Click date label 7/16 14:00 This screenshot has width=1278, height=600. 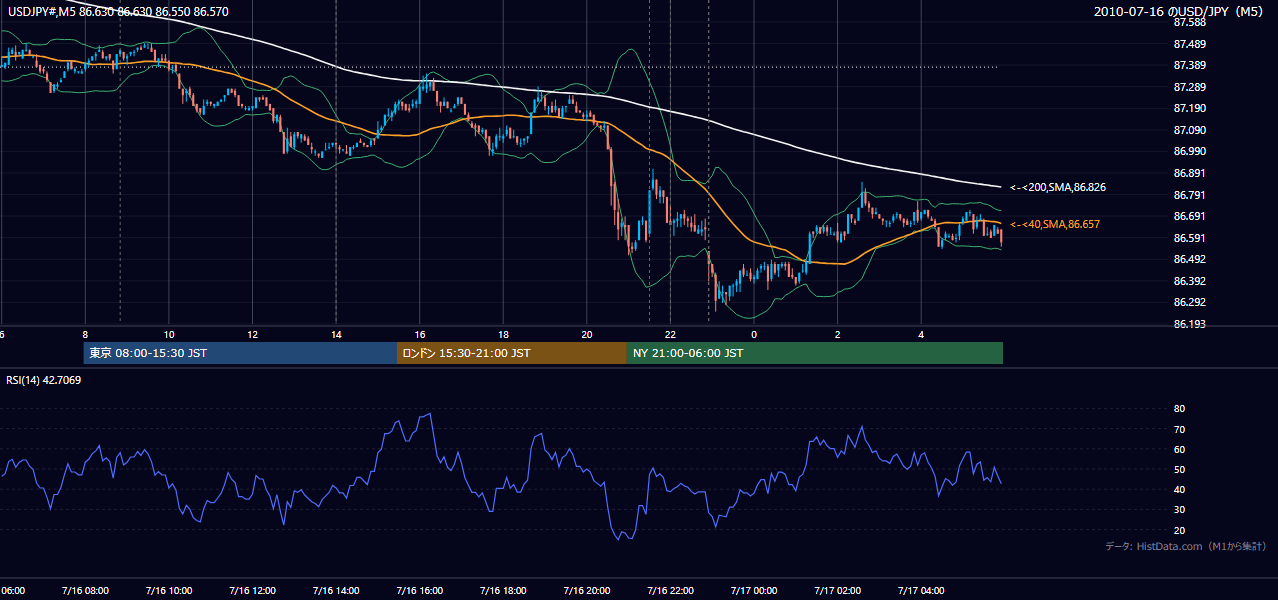[336, 591]
